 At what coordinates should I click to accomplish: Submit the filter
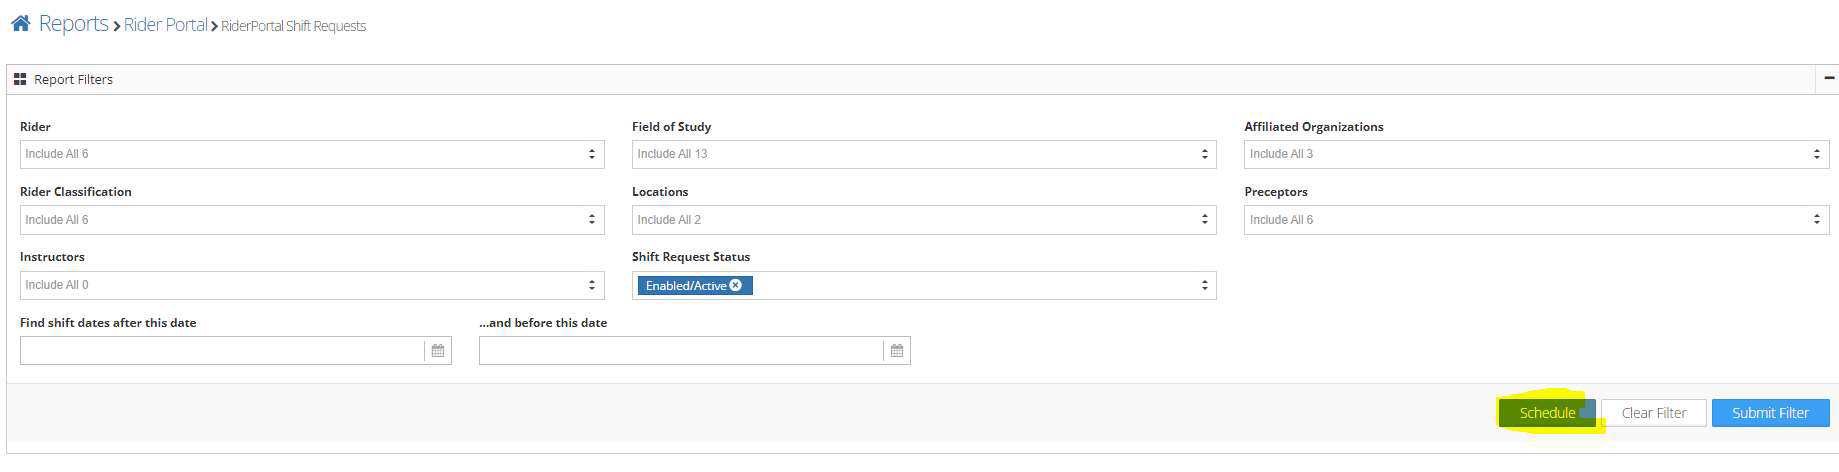[x=1770, y=413]
